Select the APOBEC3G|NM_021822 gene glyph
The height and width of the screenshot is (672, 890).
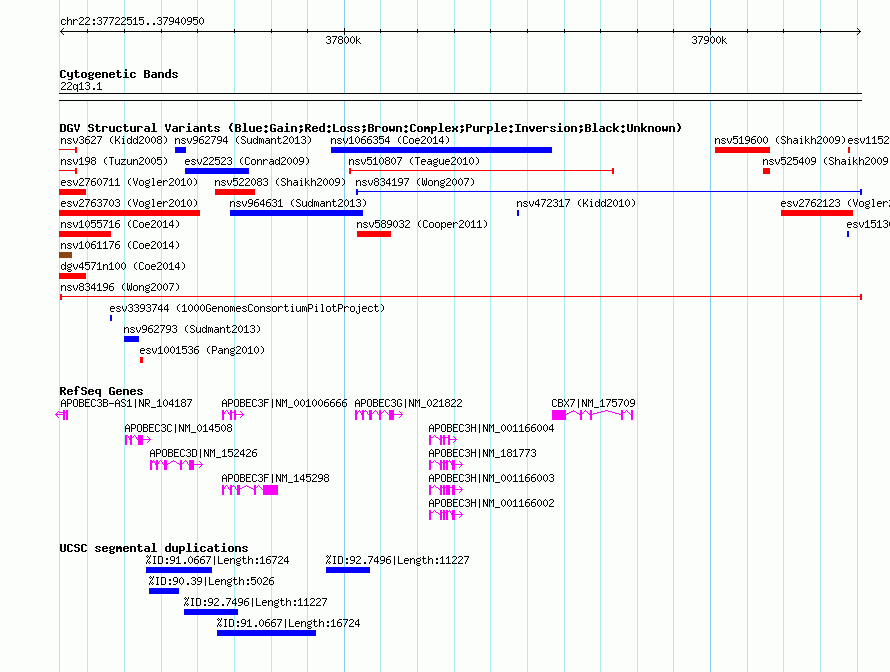(379, 415)
